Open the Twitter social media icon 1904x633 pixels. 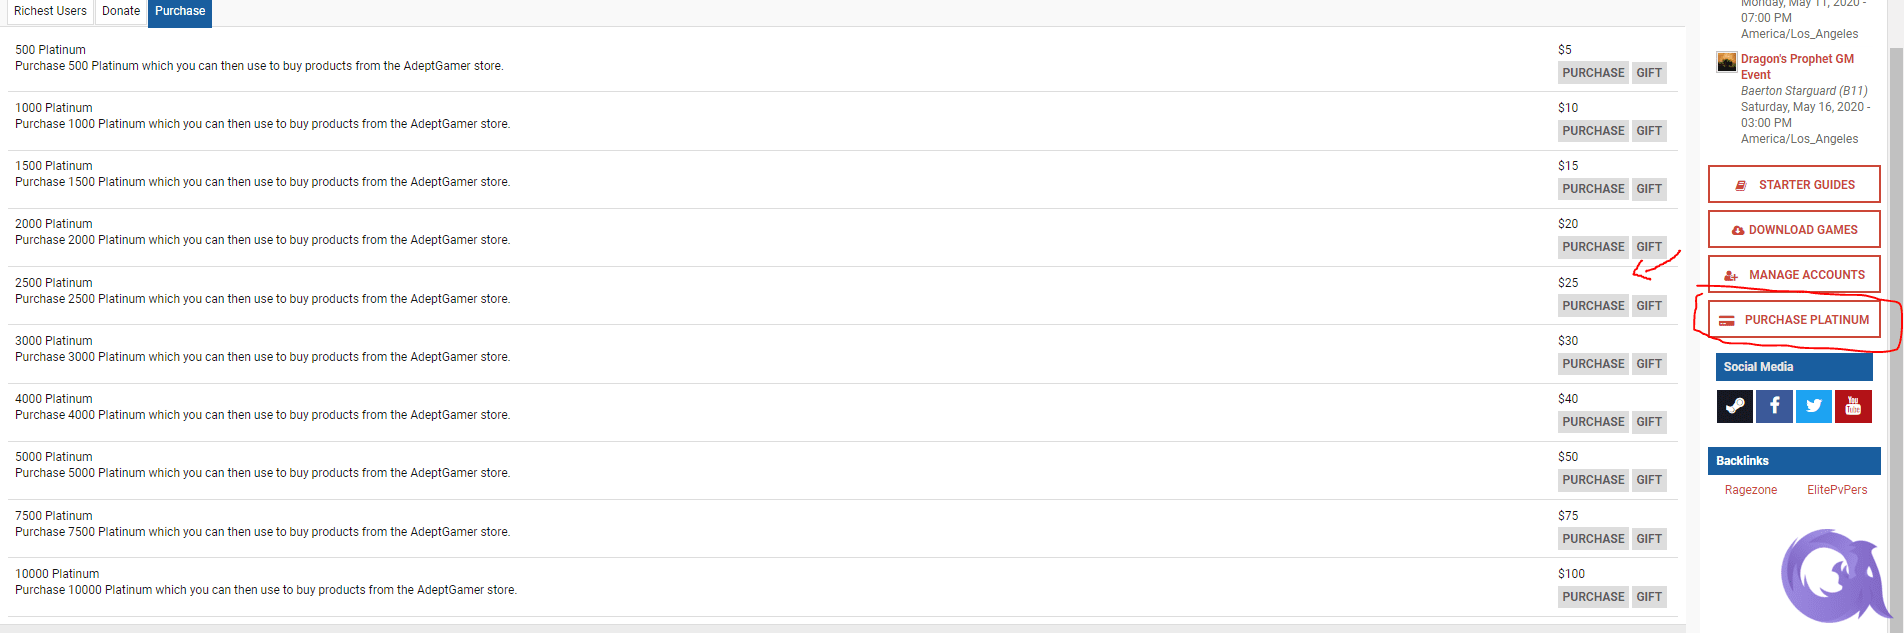1814,406
